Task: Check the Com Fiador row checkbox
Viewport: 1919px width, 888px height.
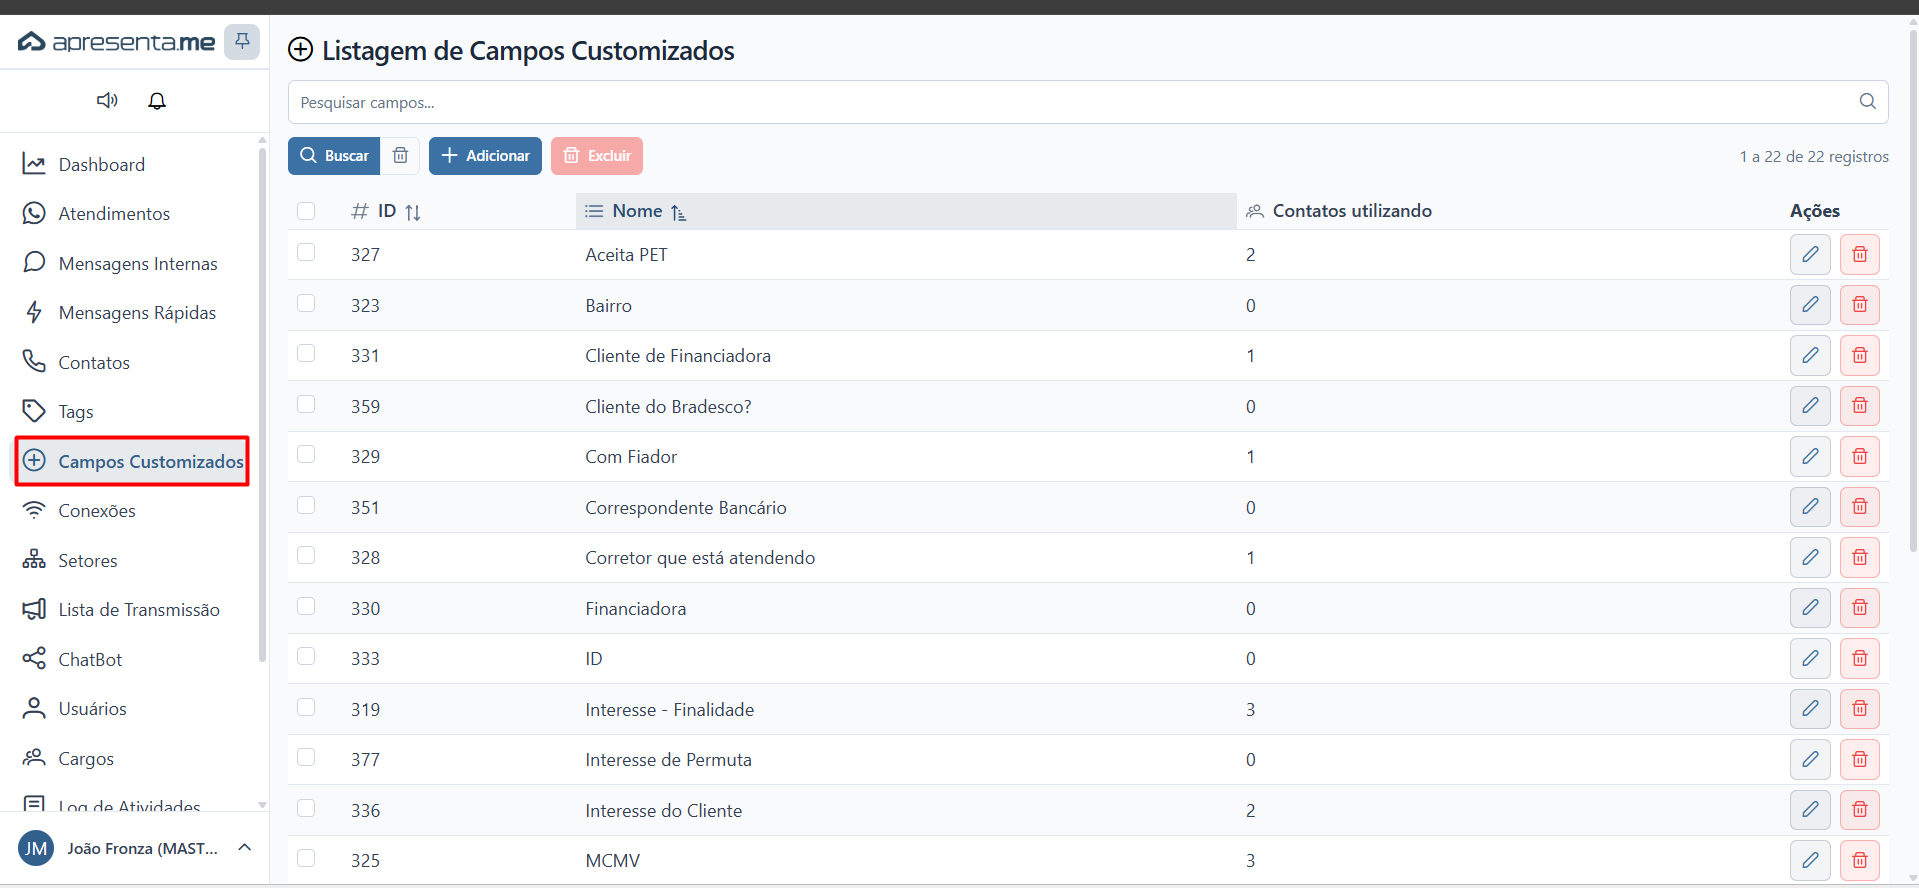Action: pos(306,455)
